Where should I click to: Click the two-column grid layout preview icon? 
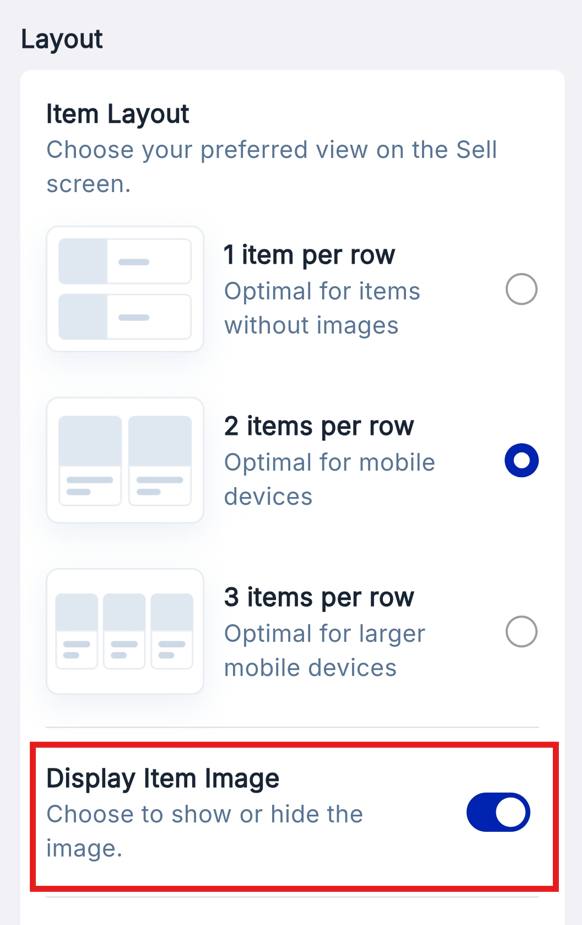pos(125,460)
